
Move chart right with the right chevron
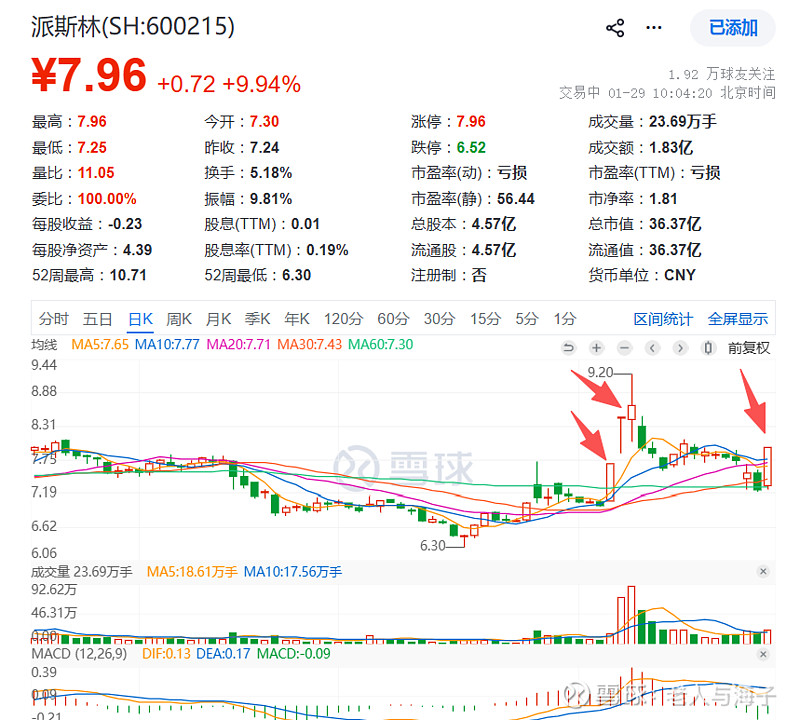click(x=680, y=348)
